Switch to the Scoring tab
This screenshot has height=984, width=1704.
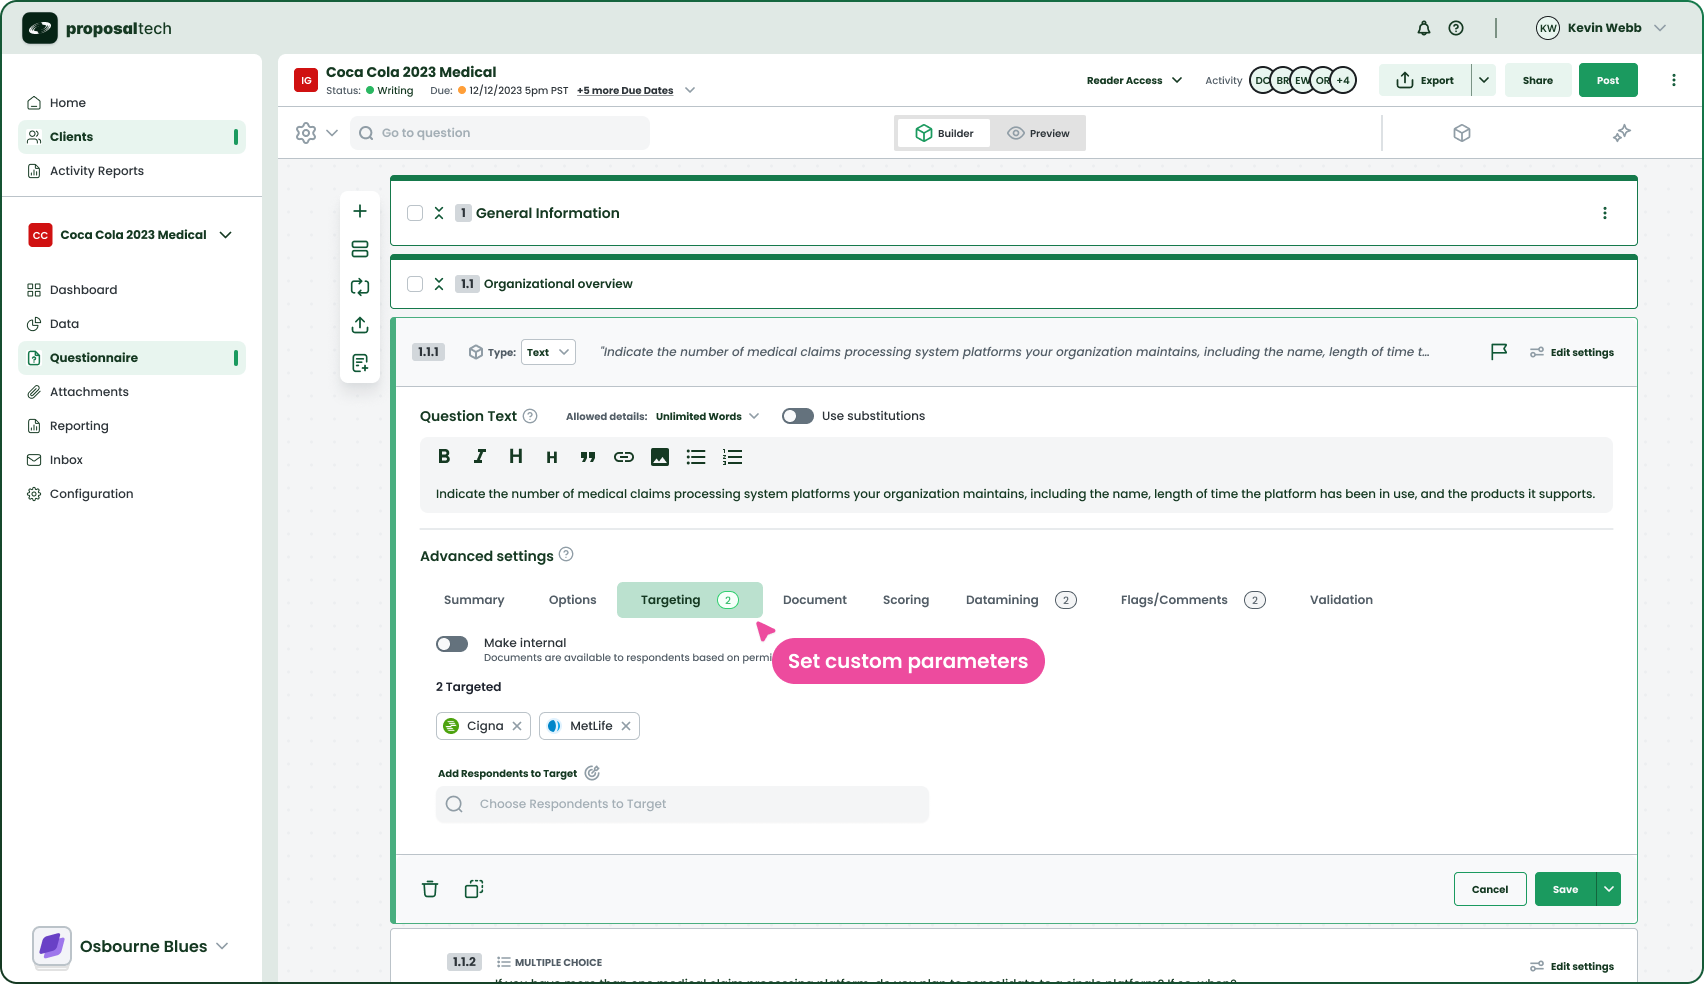(906, 600)
